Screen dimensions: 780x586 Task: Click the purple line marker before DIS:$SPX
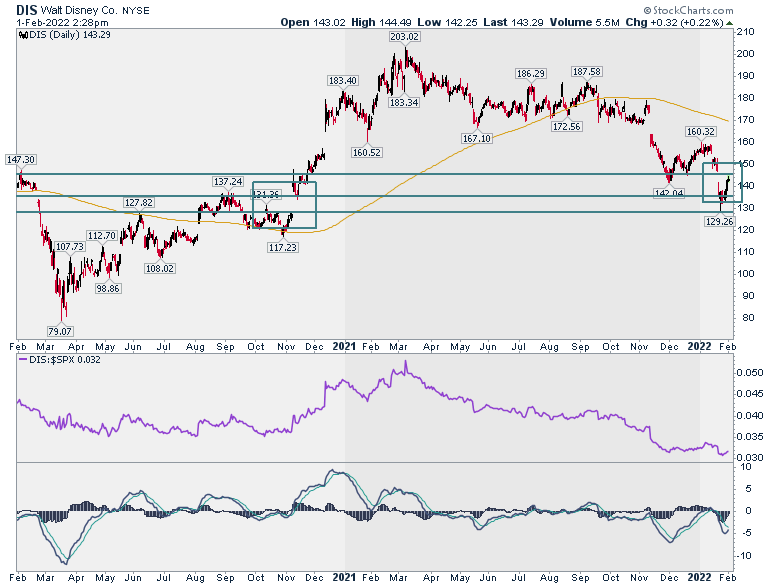click(x=23, y=360)
